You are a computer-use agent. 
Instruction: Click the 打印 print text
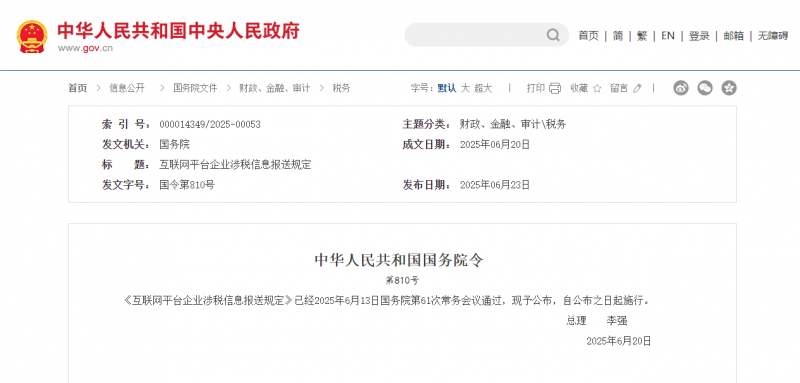(x=536, y=88)
